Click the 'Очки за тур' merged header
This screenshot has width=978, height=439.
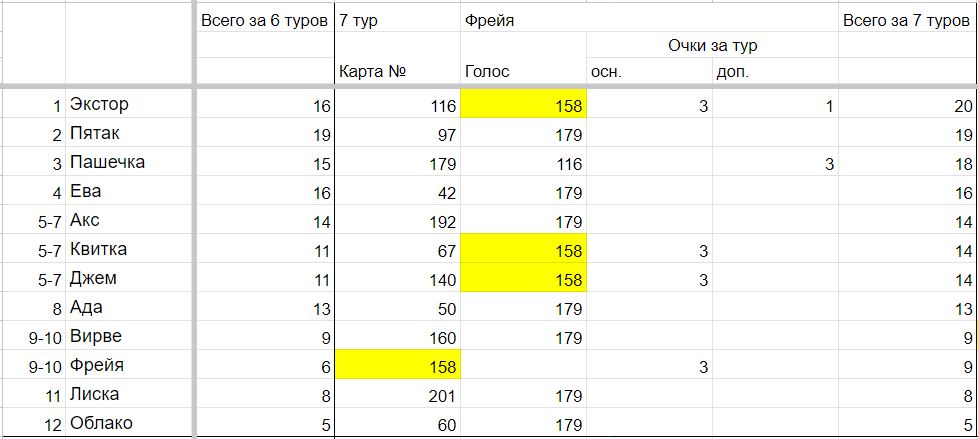[x=712, y=46]
